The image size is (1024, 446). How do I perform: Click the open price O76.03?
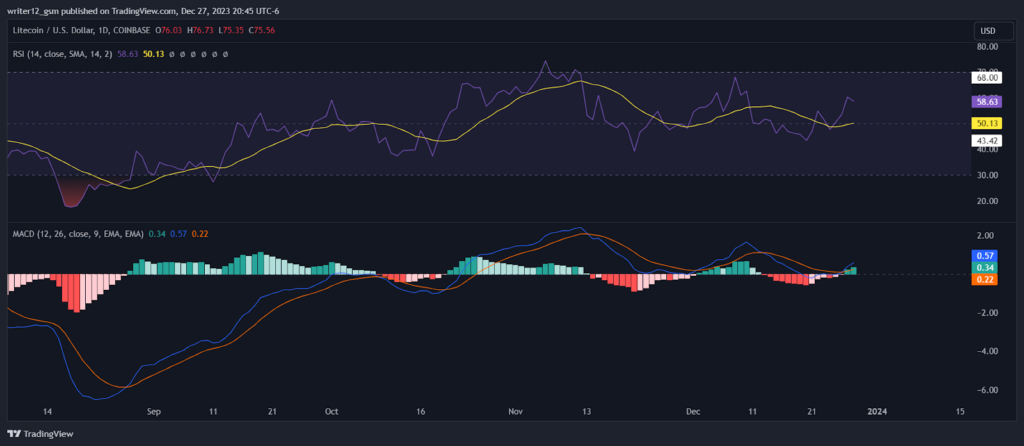pos(169,30)
